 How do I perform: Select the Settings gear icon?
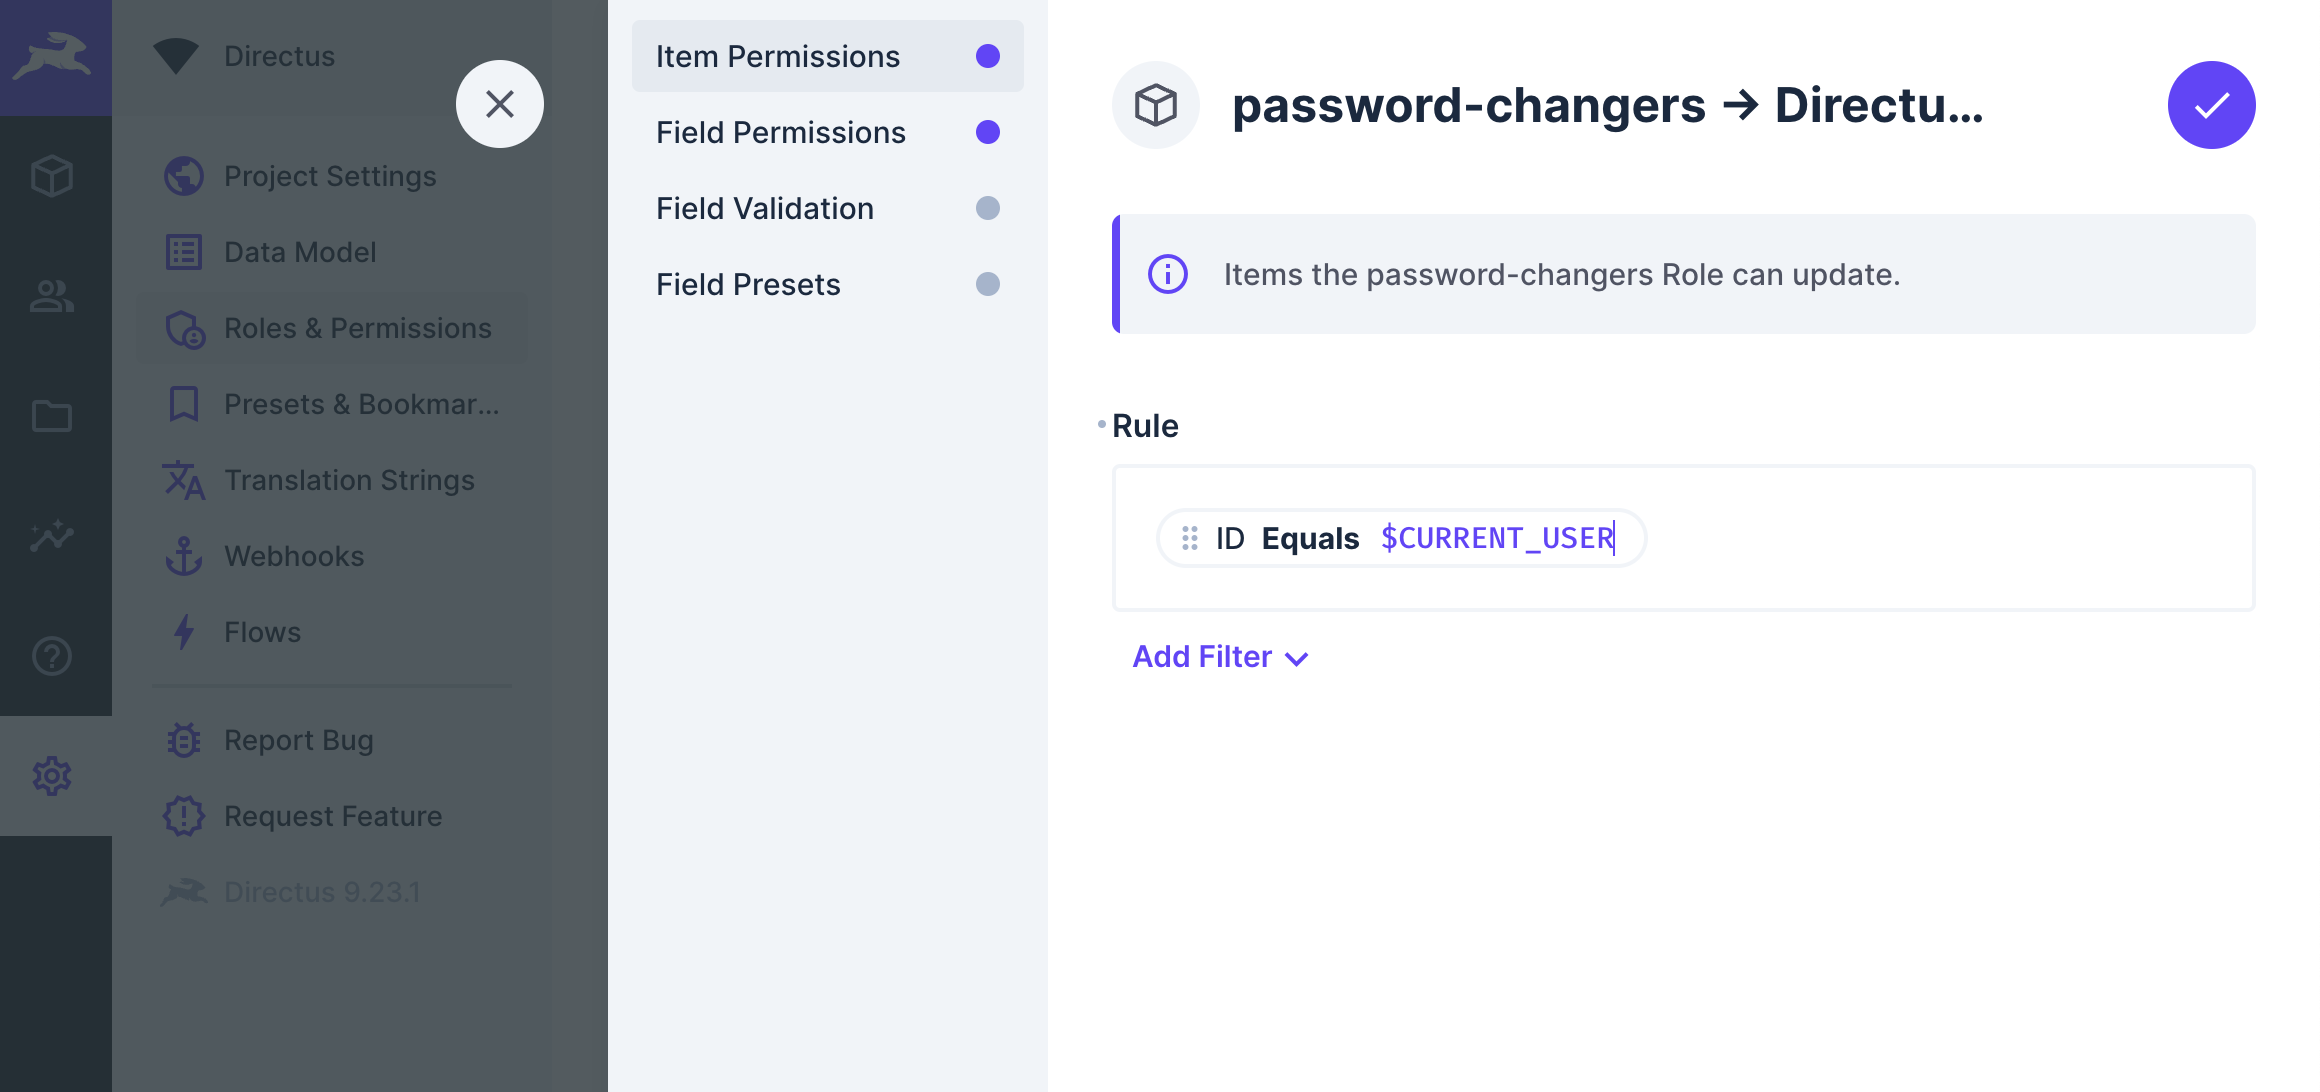pyautogui.click(x=52, y=776)
